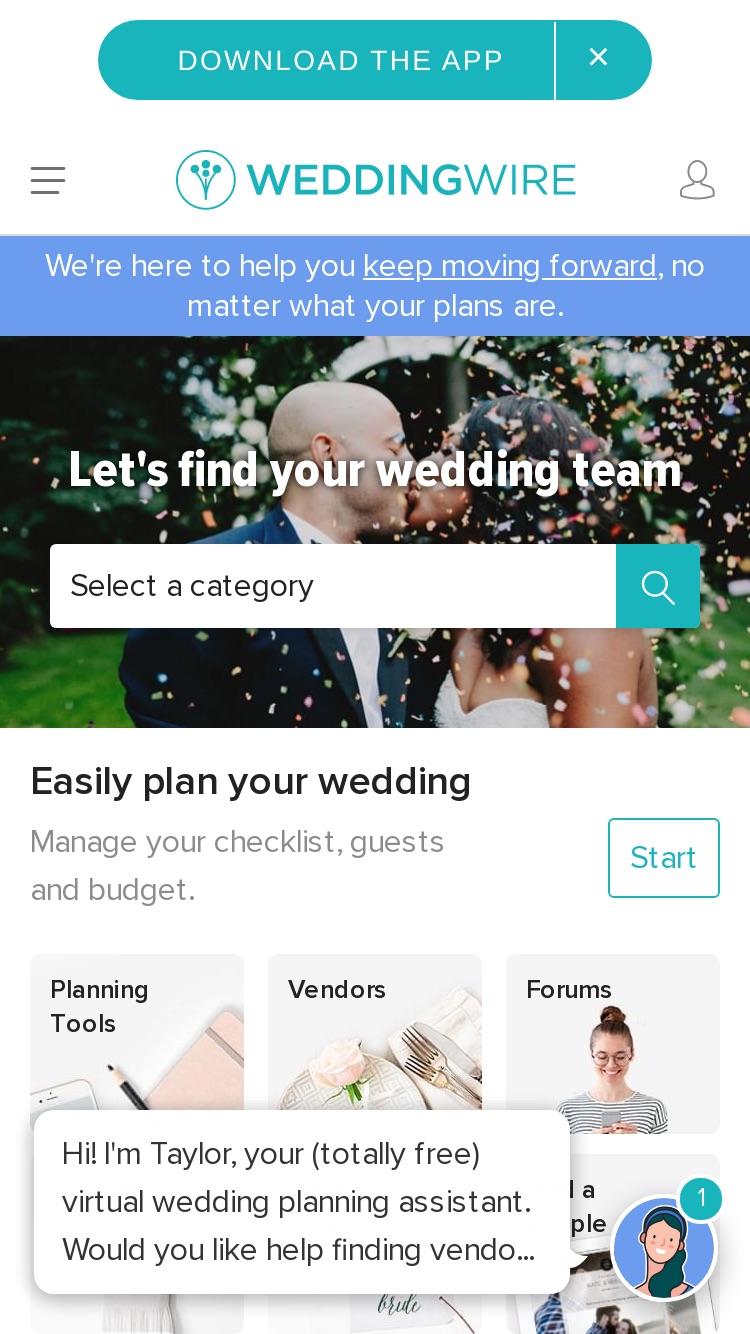This screenshot has width=750, height=1334.
Task: Open the Select a category field
Action: (x=333, y=586)
